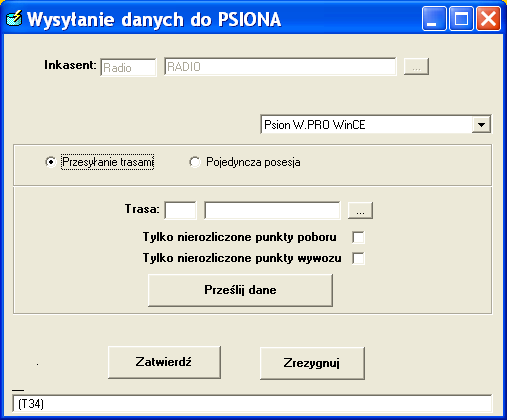Click the Inkasent browse button with dots
This screenshot has width=507, height=420.
tap(416, 66)
